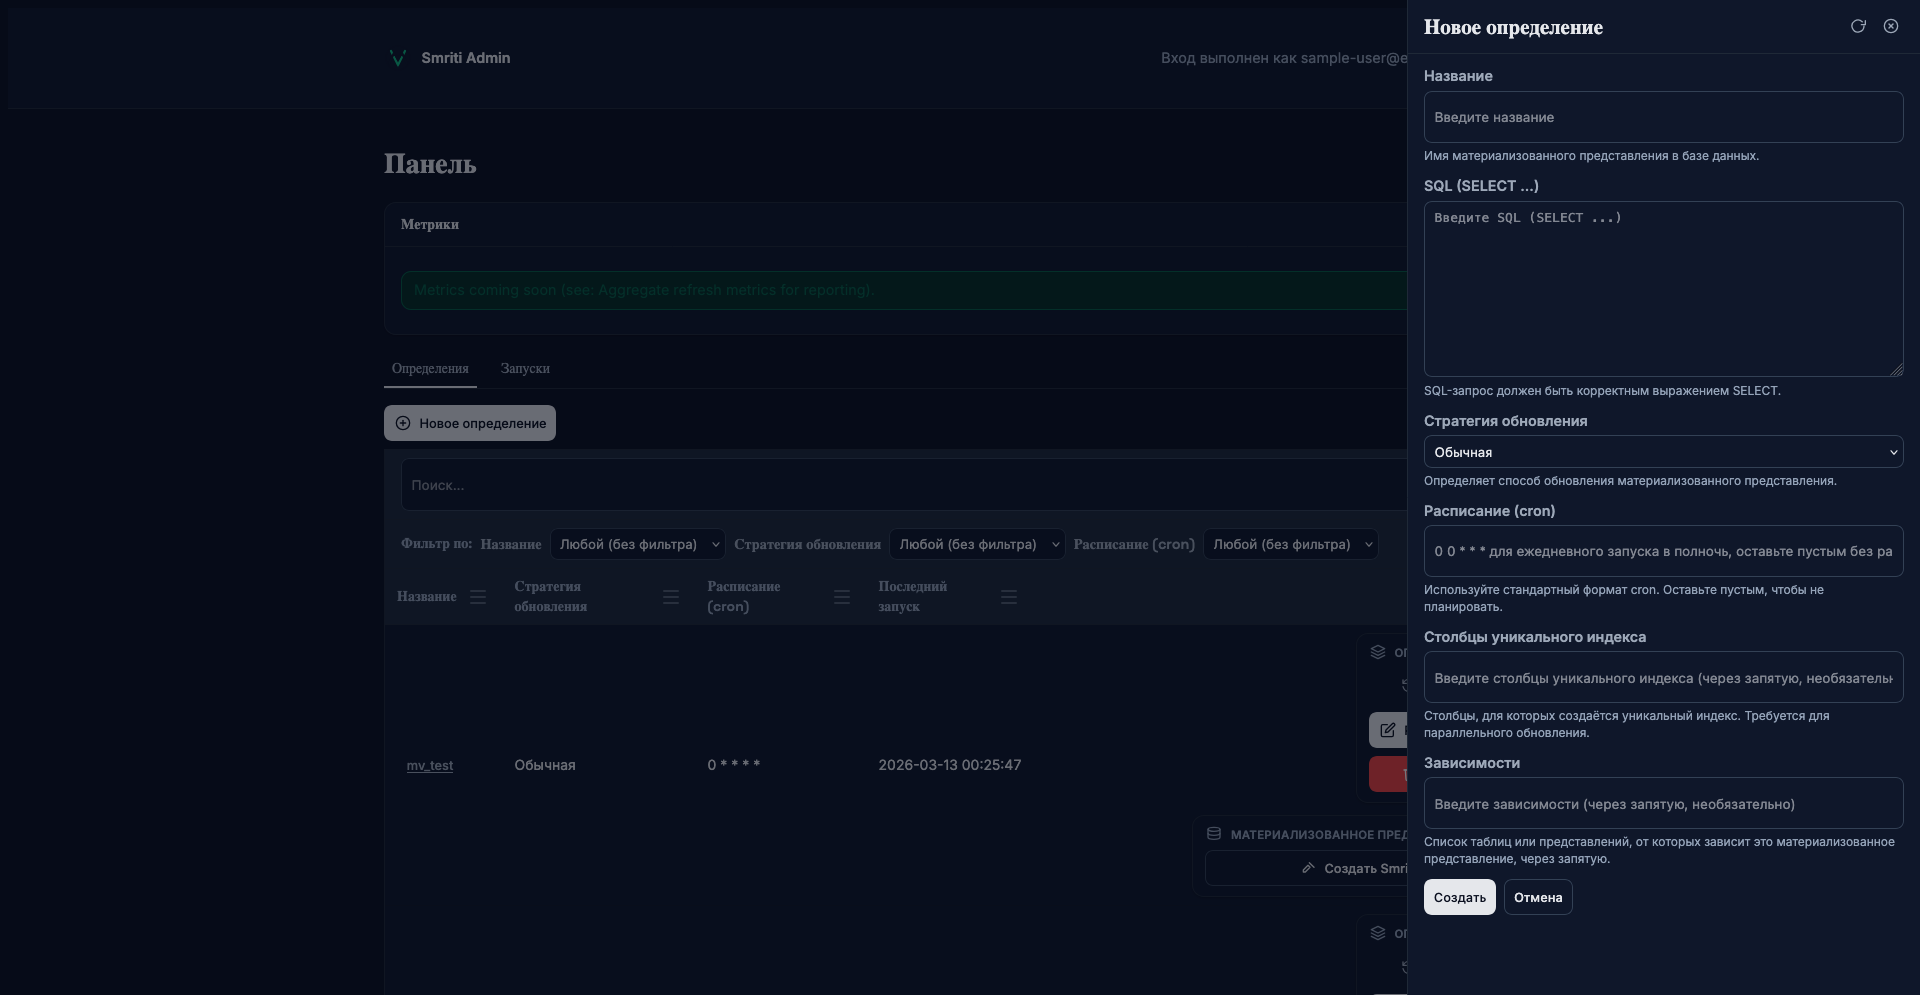Click the database icon beside МАТЕРИАЛИЗОВАННОЕ ПРЕД
This screenshot has width=1920, height=995.
1214,834
